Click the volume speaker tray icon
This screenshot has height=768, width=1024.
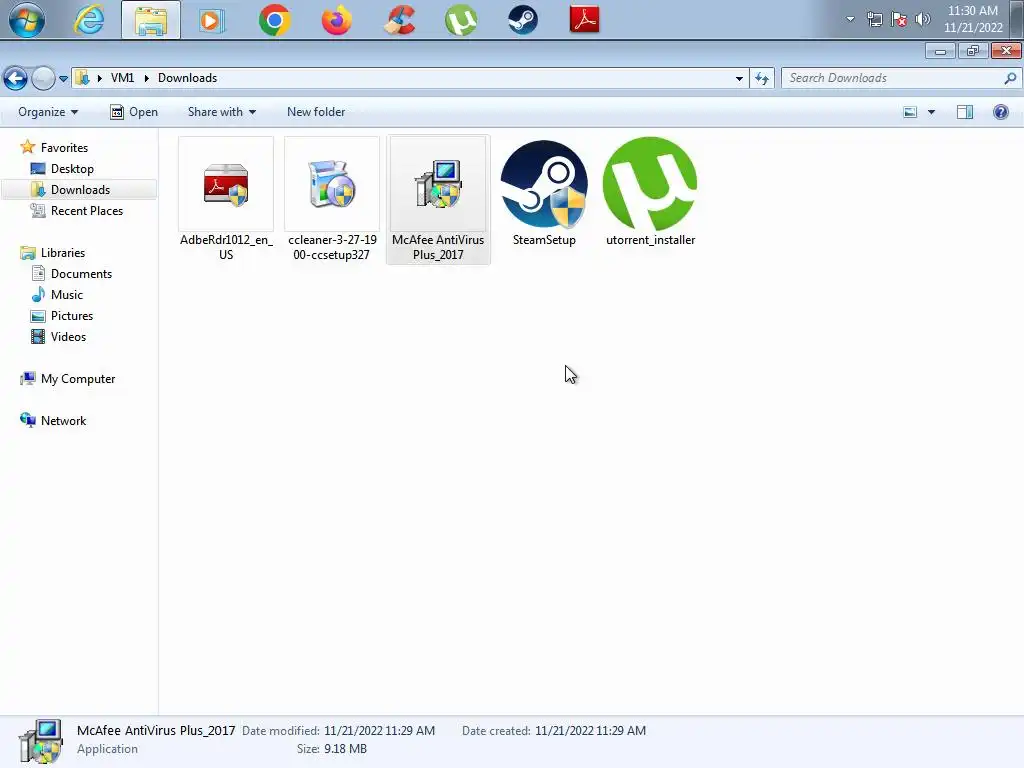[x=922, y=19]
